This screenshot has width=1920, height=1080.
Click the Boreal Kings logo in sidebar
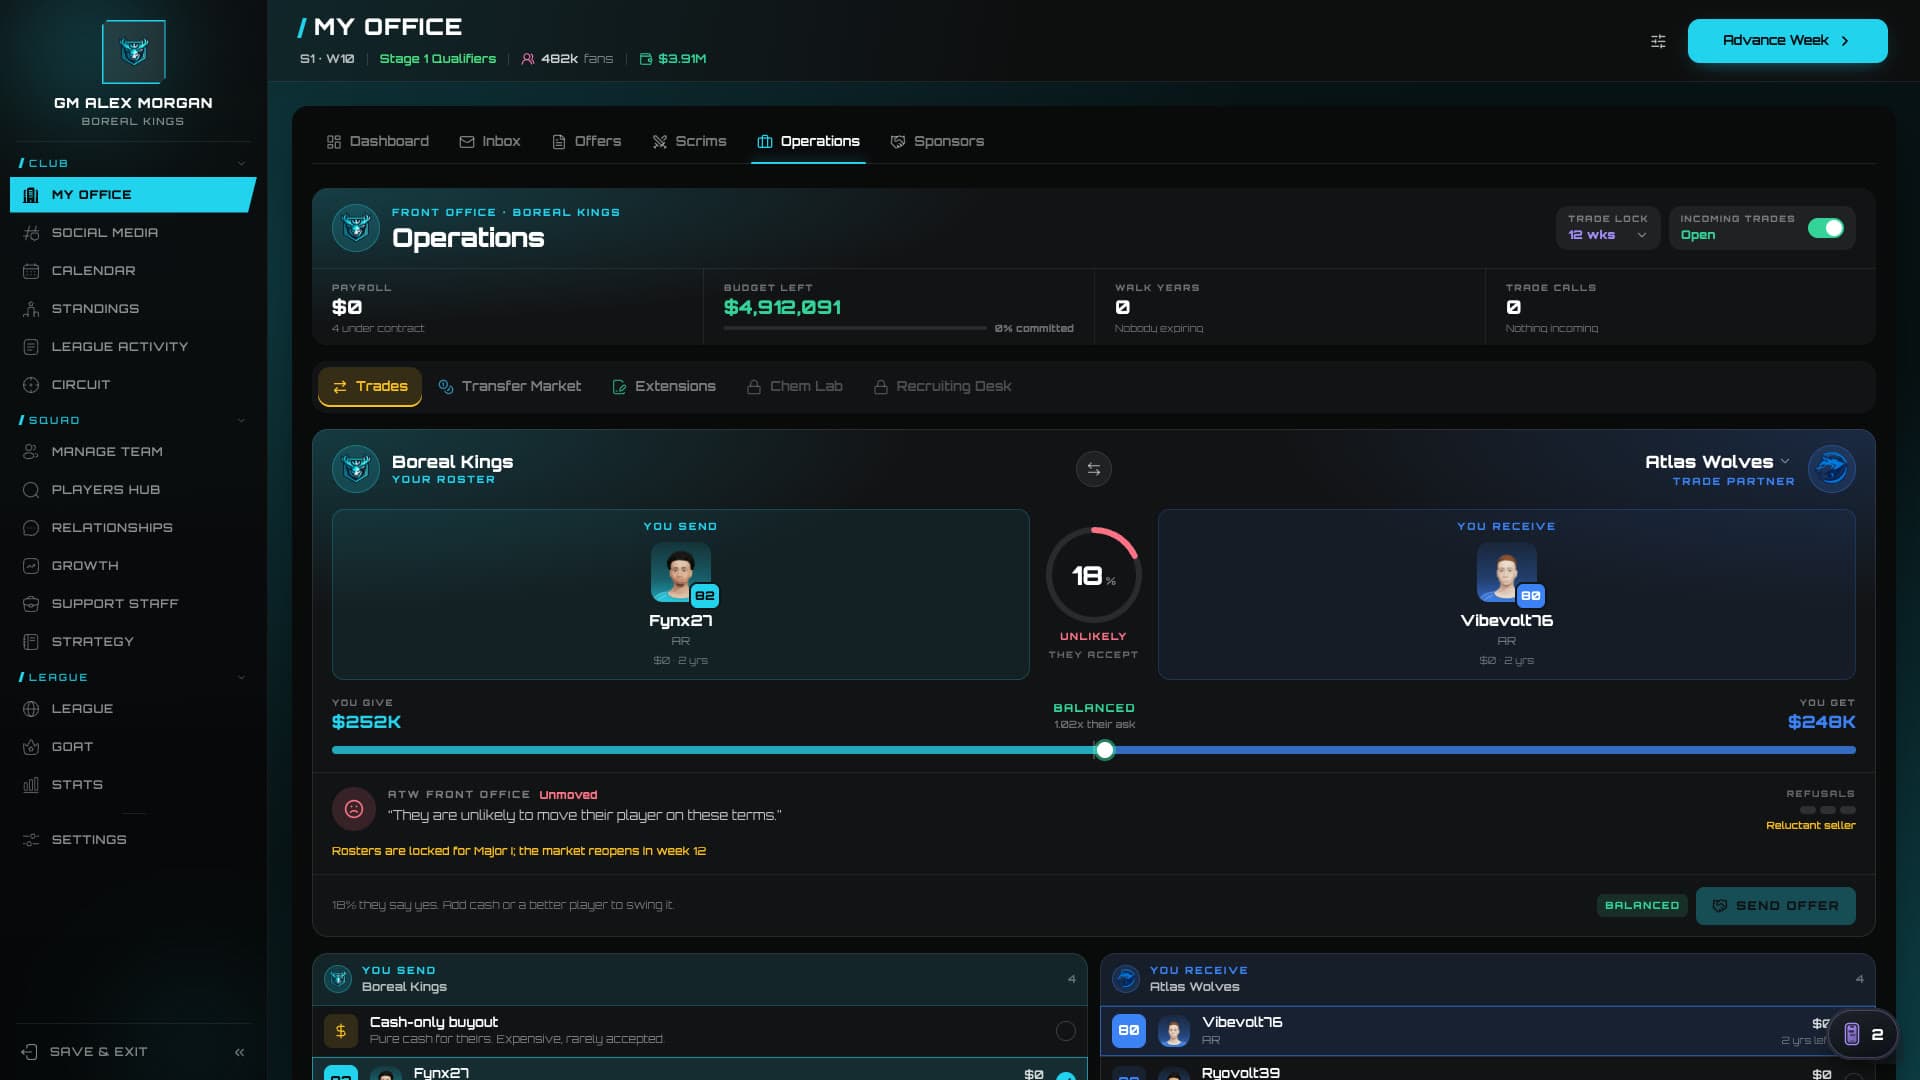click(x=134, y=52)
